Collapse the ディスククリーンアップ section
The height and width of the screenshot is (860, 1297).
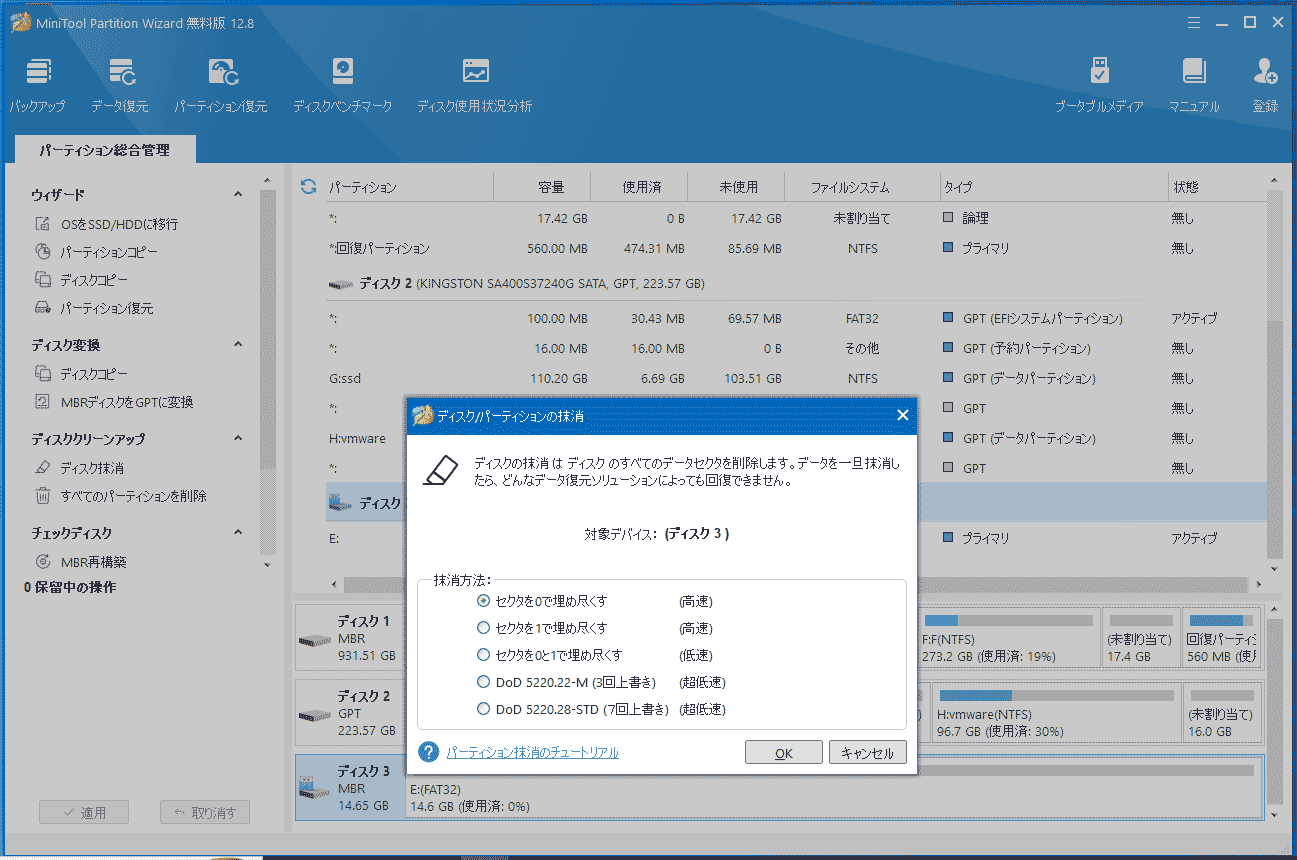point(238,439)
